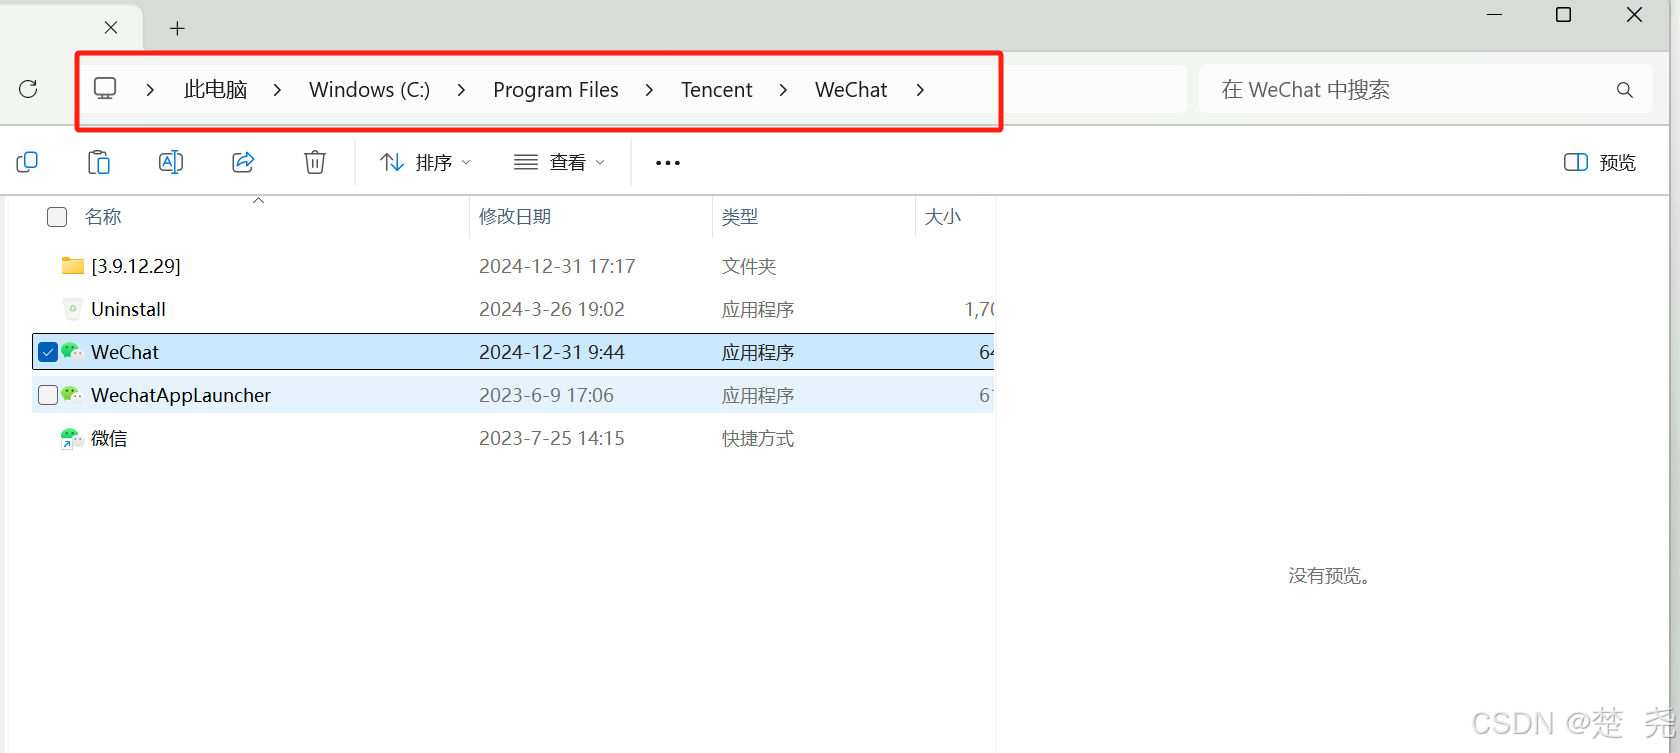The width and height of the screenshot is (1680, 753).
Task: Click date 2024-12-31 9:44
Action: [x=552, y=352]
